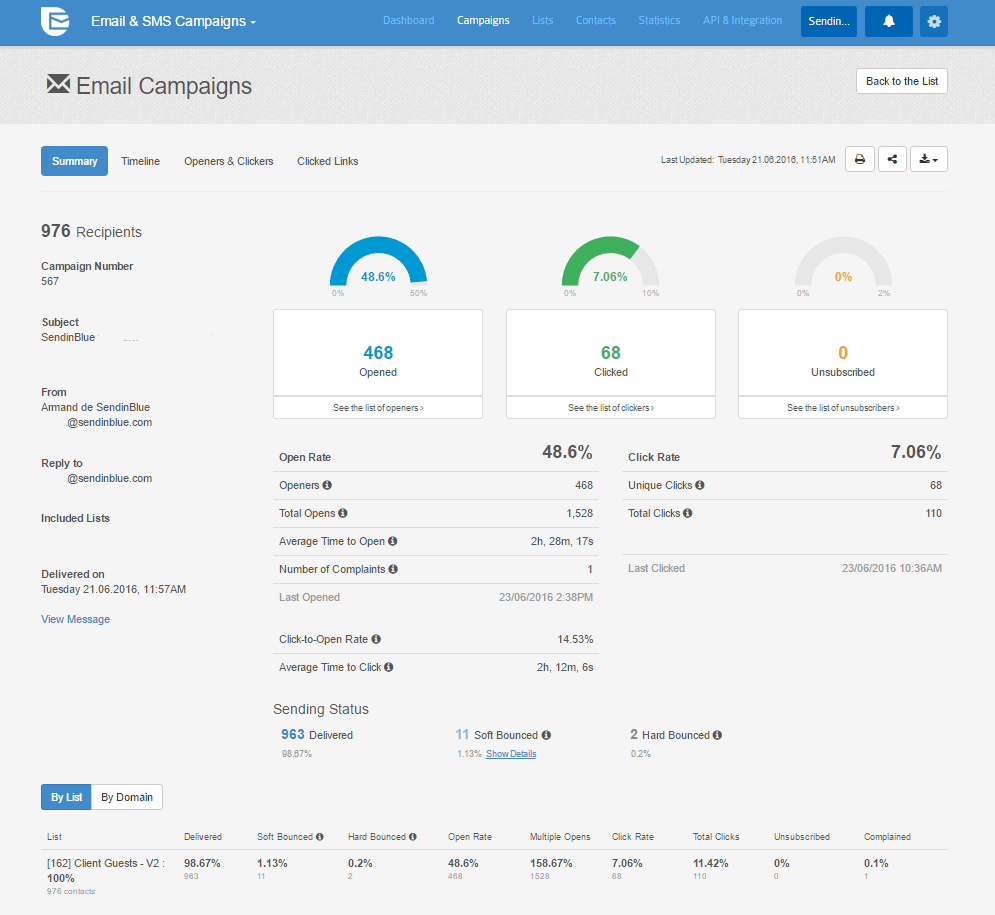Open the settings gear menu
The height and width of the screenshot is (915, 995).
coord(933,21)
